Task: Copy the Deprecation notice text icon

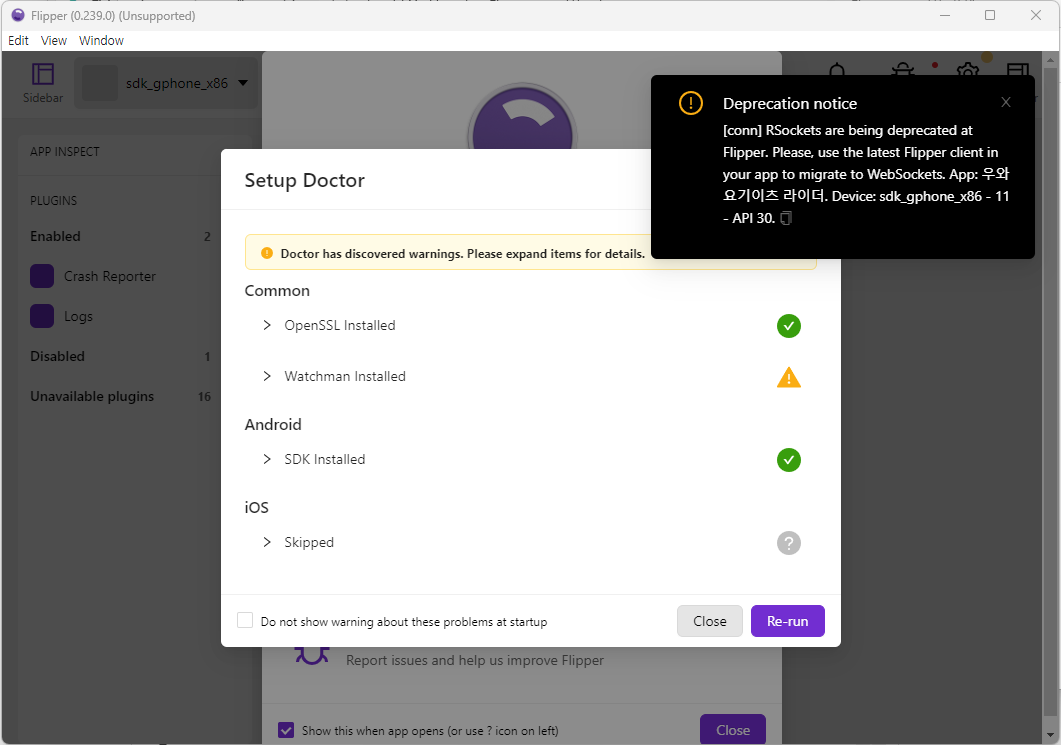Action: (786, 219)
